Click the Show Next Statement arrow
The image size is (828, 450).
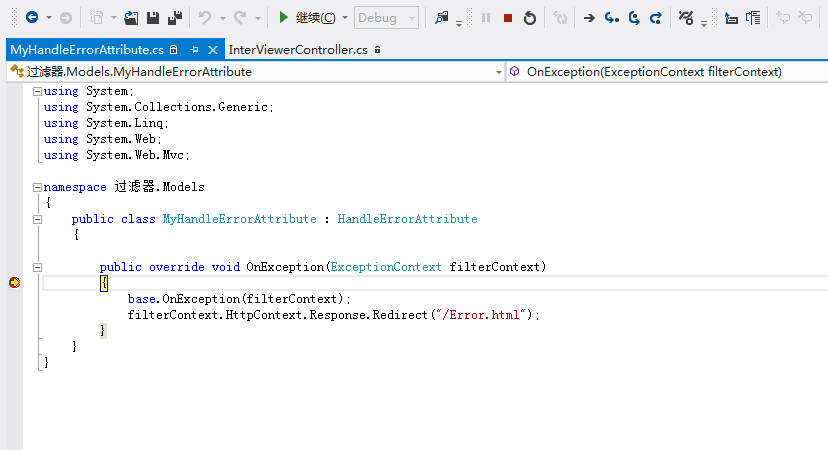pos(589,18)
